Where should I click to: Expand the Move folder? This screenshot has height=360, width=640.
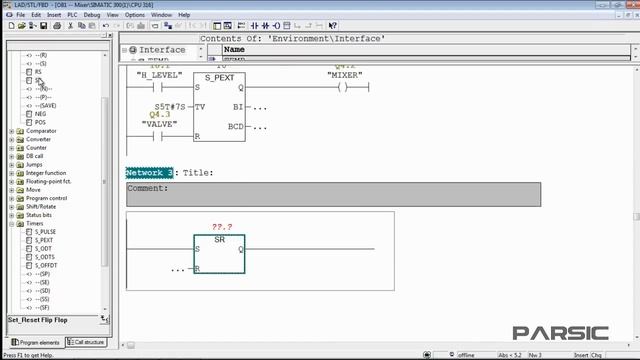11,190
